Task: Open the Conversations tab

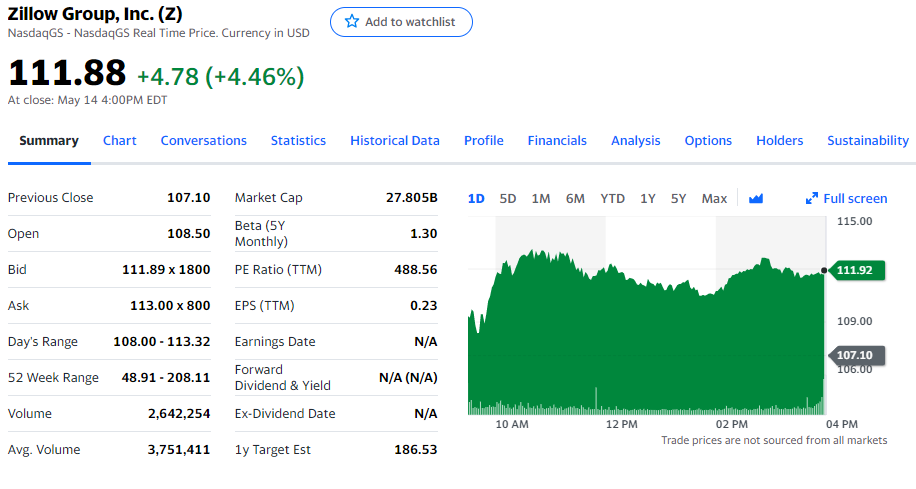Action: tap(204, 141)
